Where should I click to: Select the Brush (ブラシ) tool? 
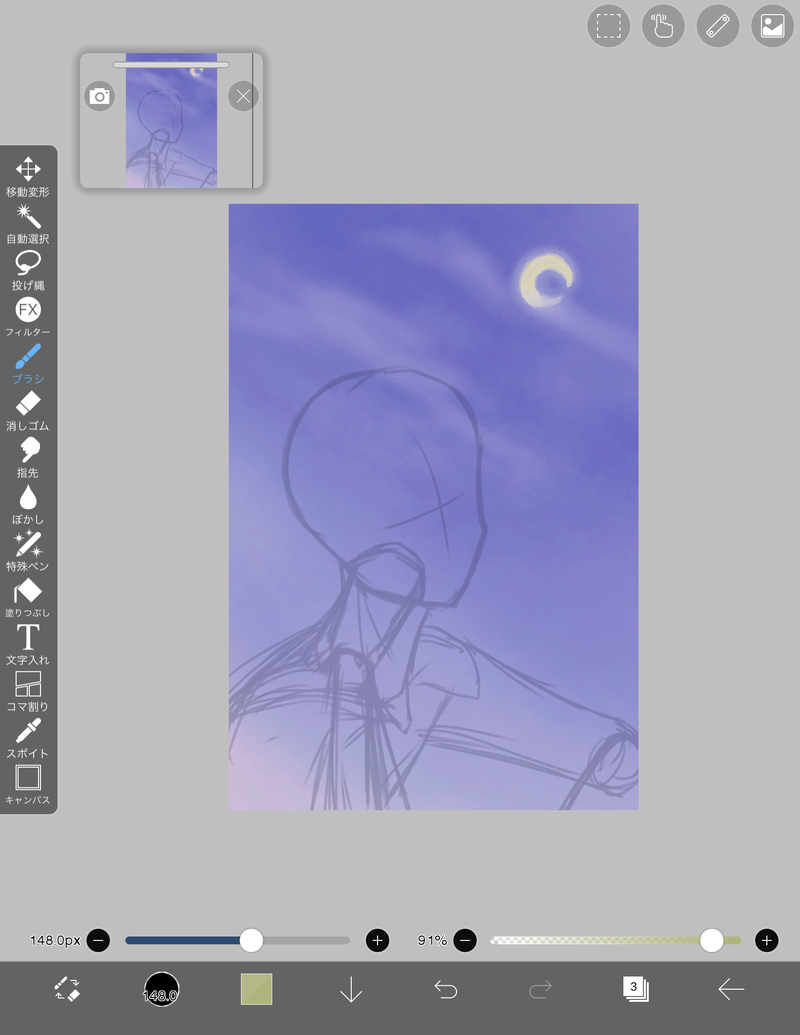coord(28,364)
